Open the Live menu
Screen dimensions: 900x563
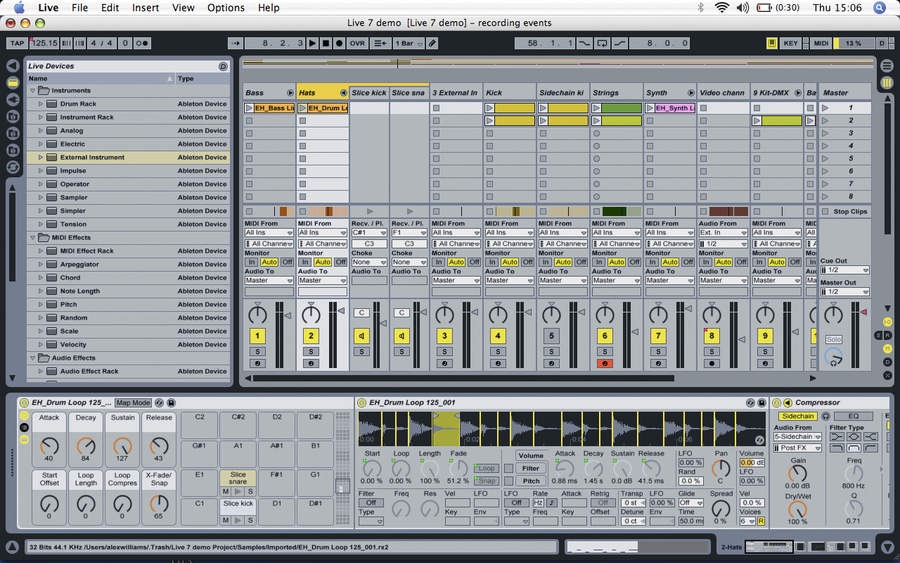click(48, 7)
